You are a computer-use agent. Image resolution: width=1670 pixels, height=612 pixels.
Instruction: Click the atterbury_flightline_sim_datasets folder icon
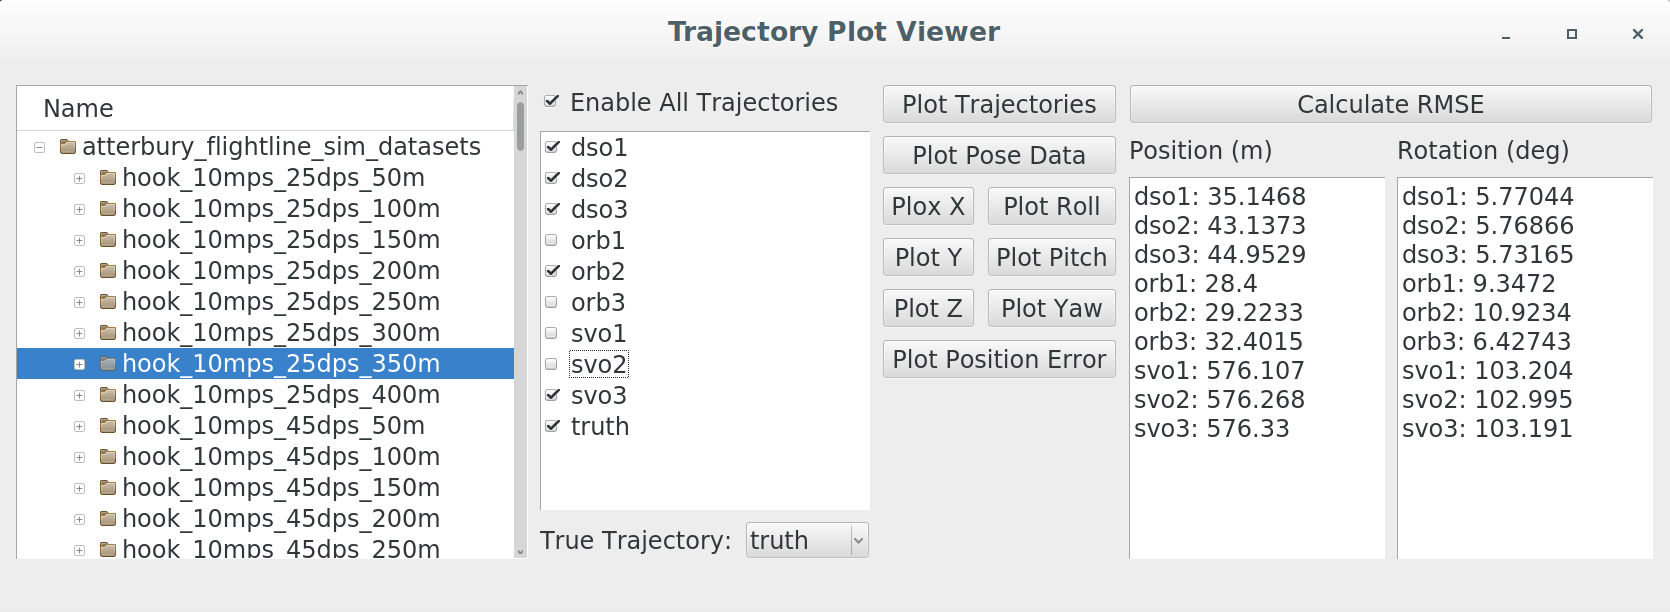(68, 147)
